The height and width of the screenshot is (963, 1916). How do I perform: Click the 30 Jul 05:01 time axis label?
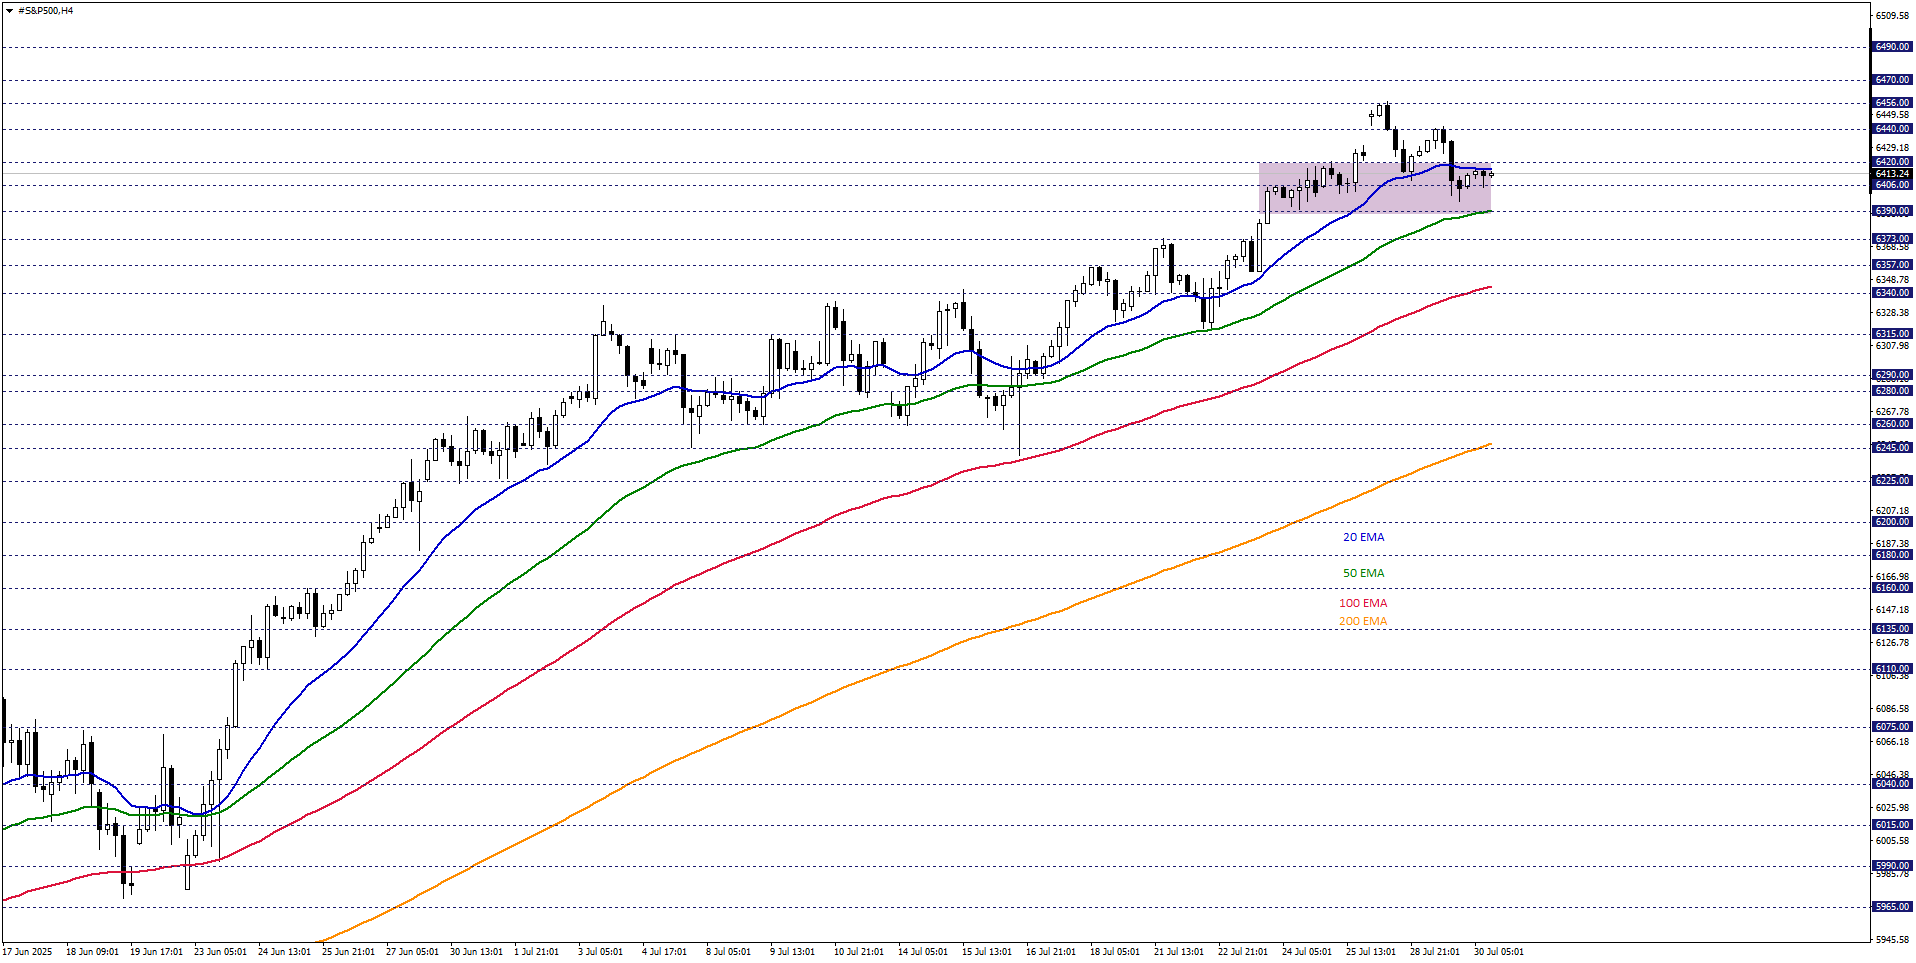tap(1499, 952)
